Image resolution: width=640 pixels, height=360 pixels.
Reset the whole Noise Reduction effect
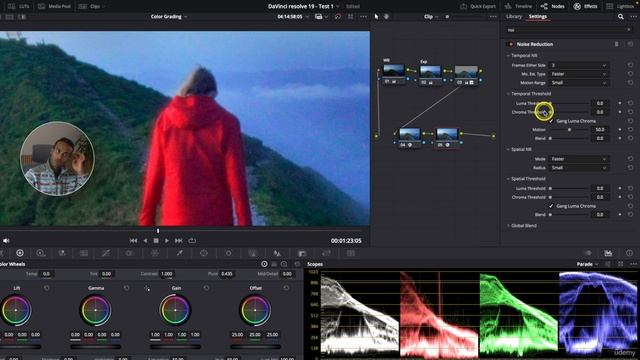click(x=630, y=44)
